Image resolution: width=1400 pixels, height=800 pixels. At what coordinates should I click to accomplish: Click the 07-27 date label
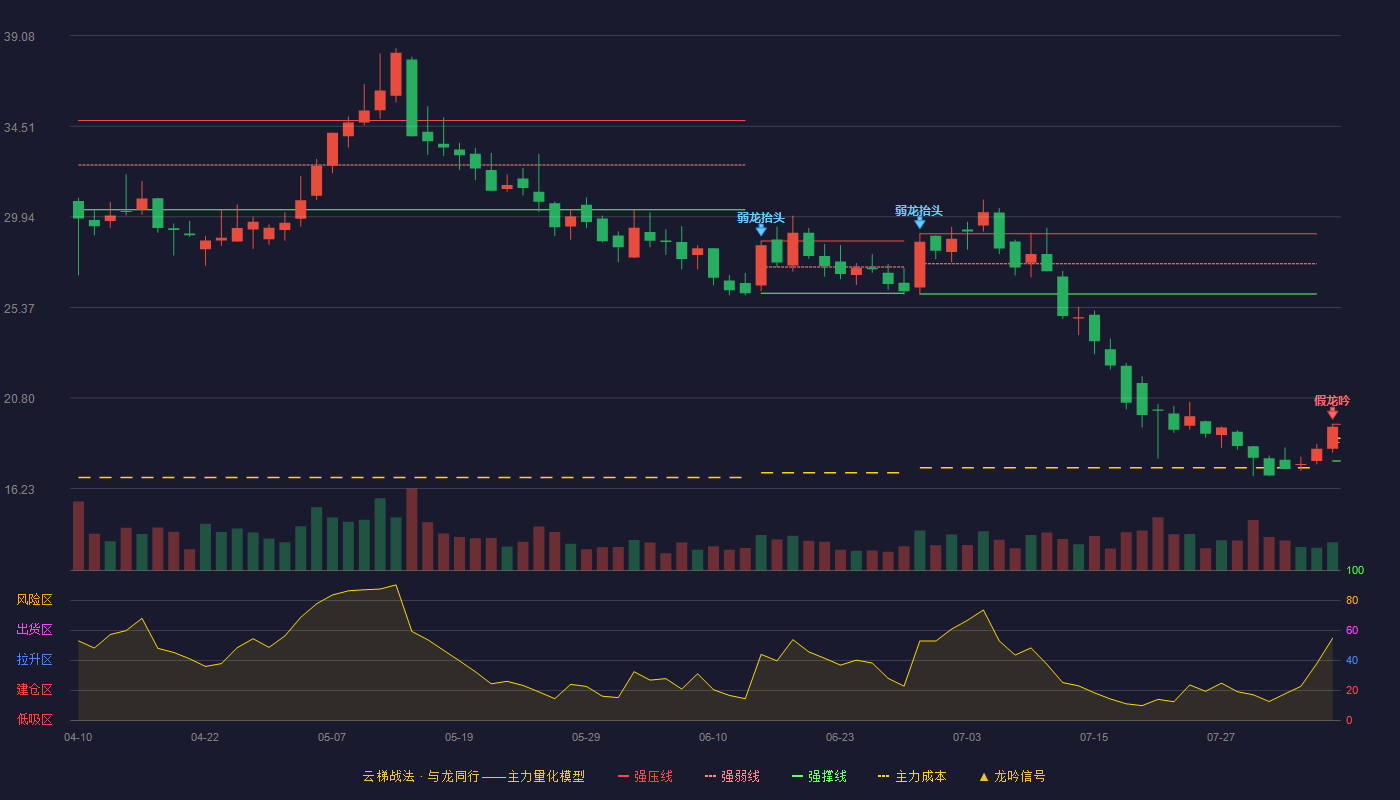point(1221,737)
